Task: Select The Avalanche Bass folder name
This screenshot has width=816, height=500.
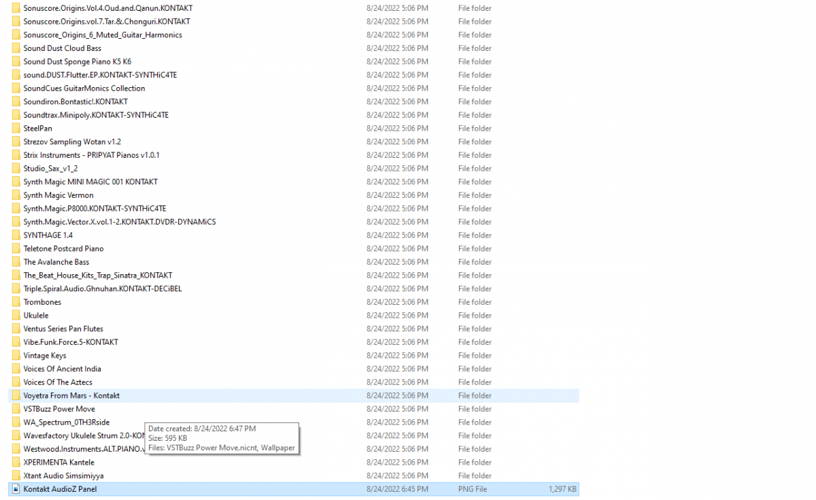Action: click(56, 262)
